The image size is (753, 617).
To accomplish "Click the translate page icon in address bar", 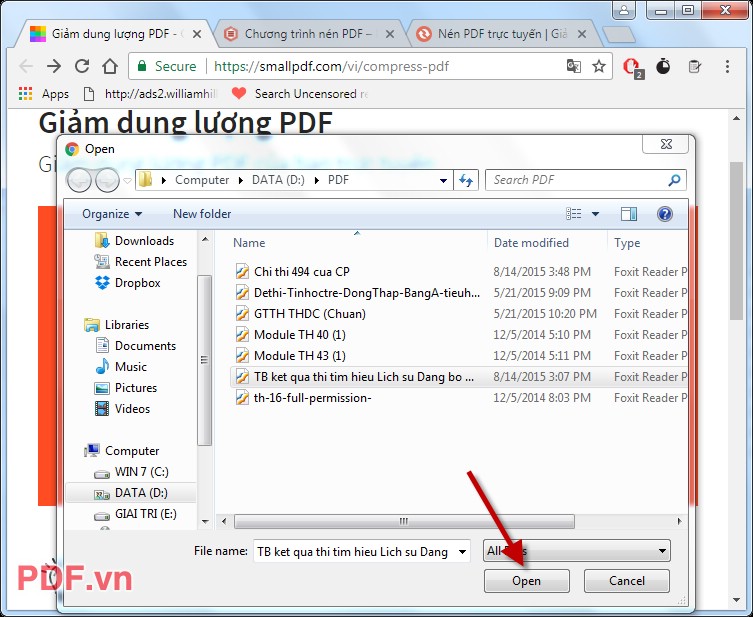I will tap(573, 66).
